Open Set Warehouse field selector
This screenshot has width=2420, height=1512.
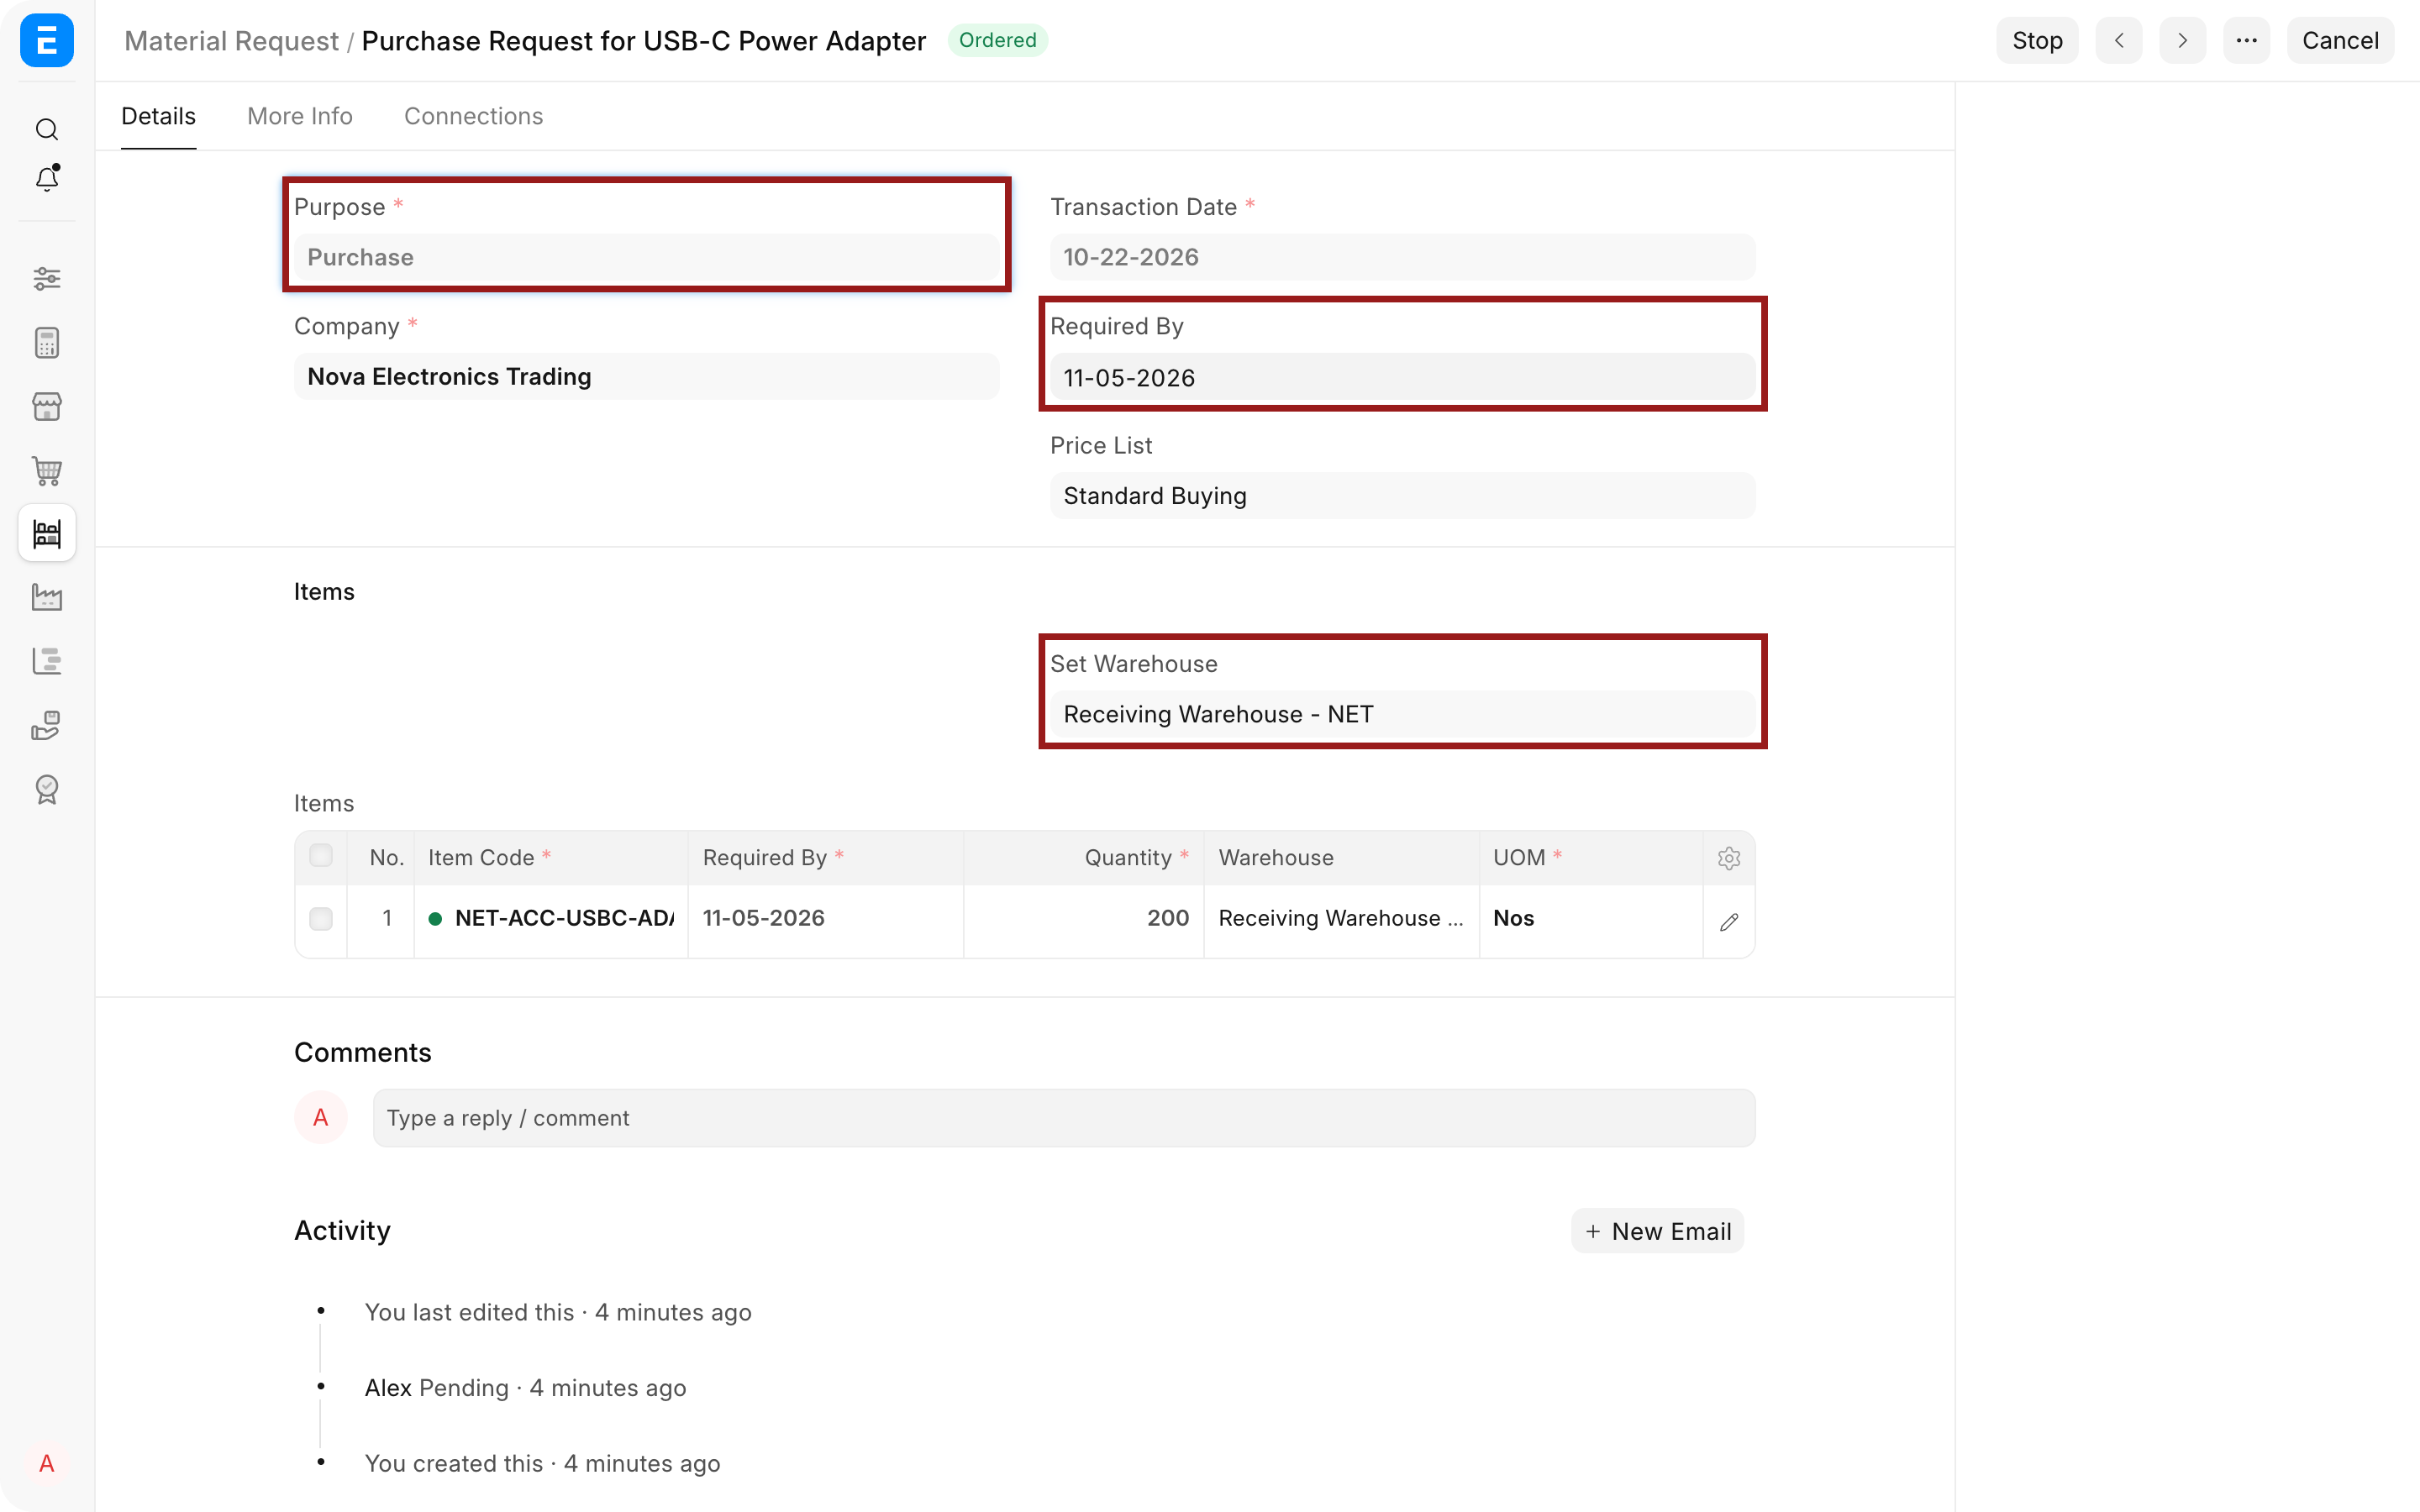tap(1402, 714)
